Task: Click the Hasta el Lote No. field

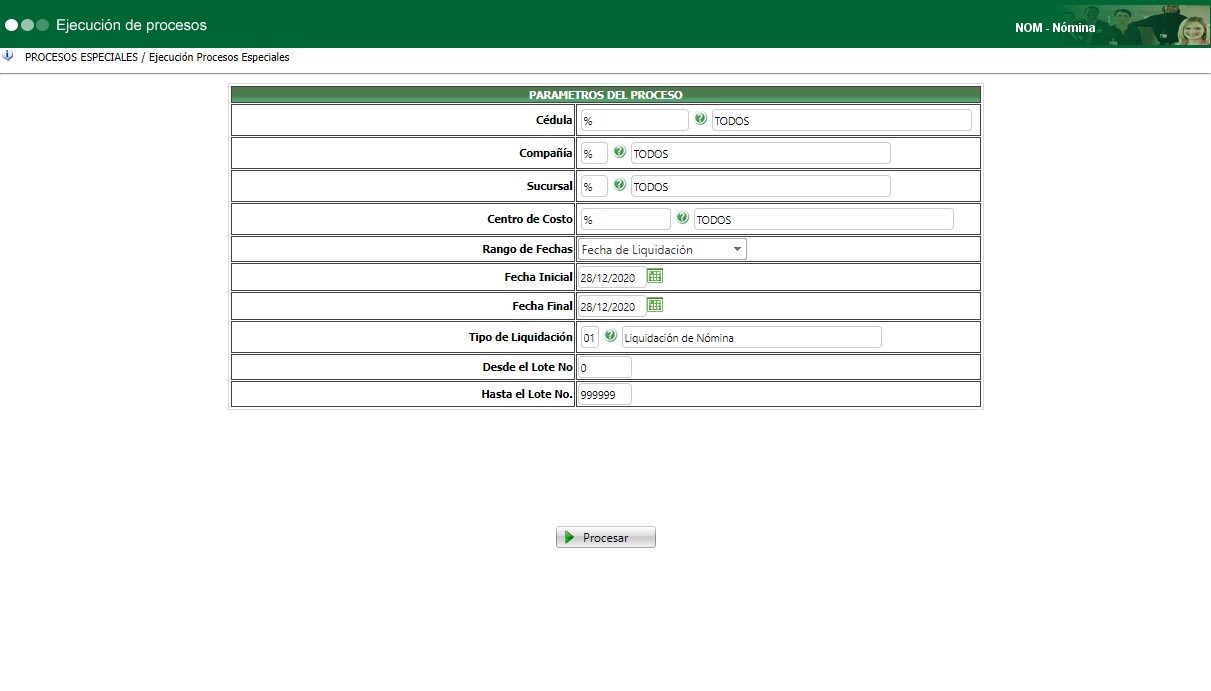Action: (x=604, y=394)
